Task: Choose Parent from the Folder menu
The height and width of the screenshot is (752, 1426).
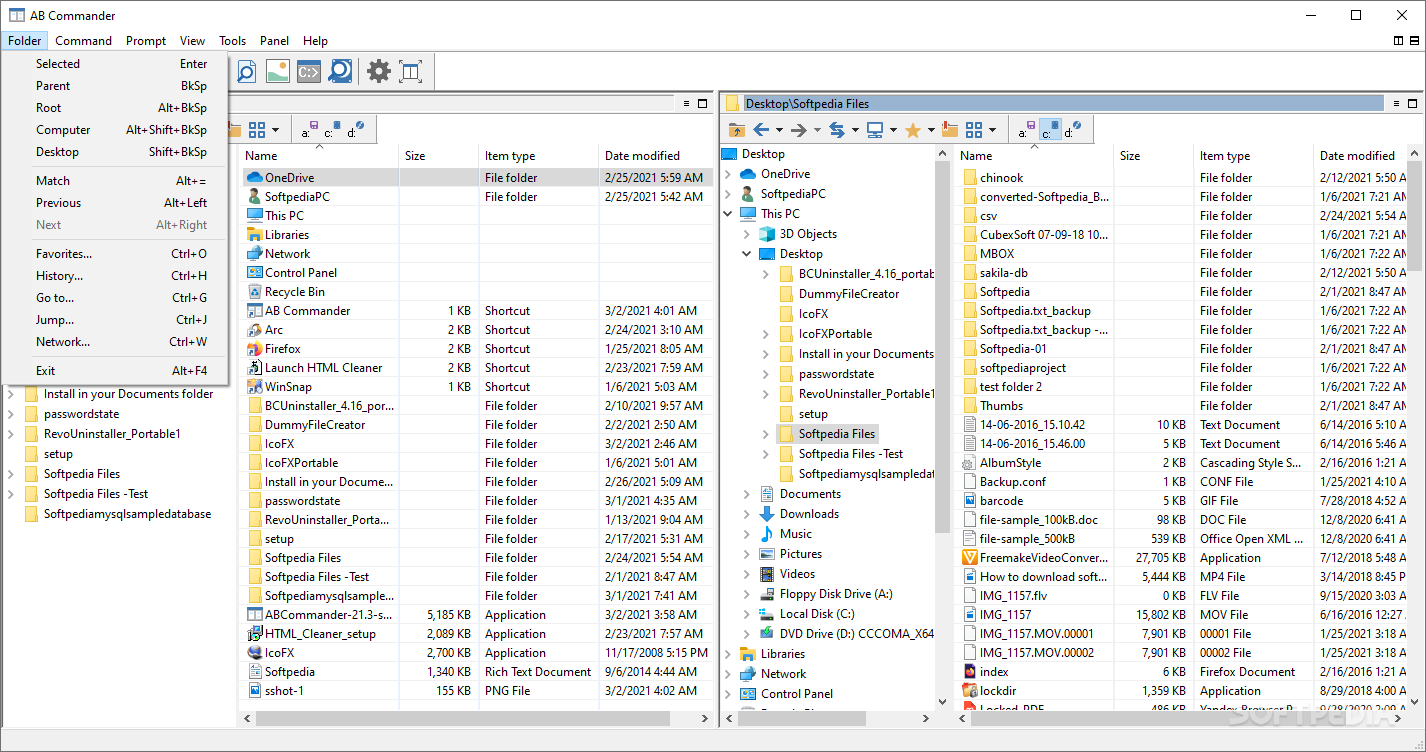Action: click(115, 86)
